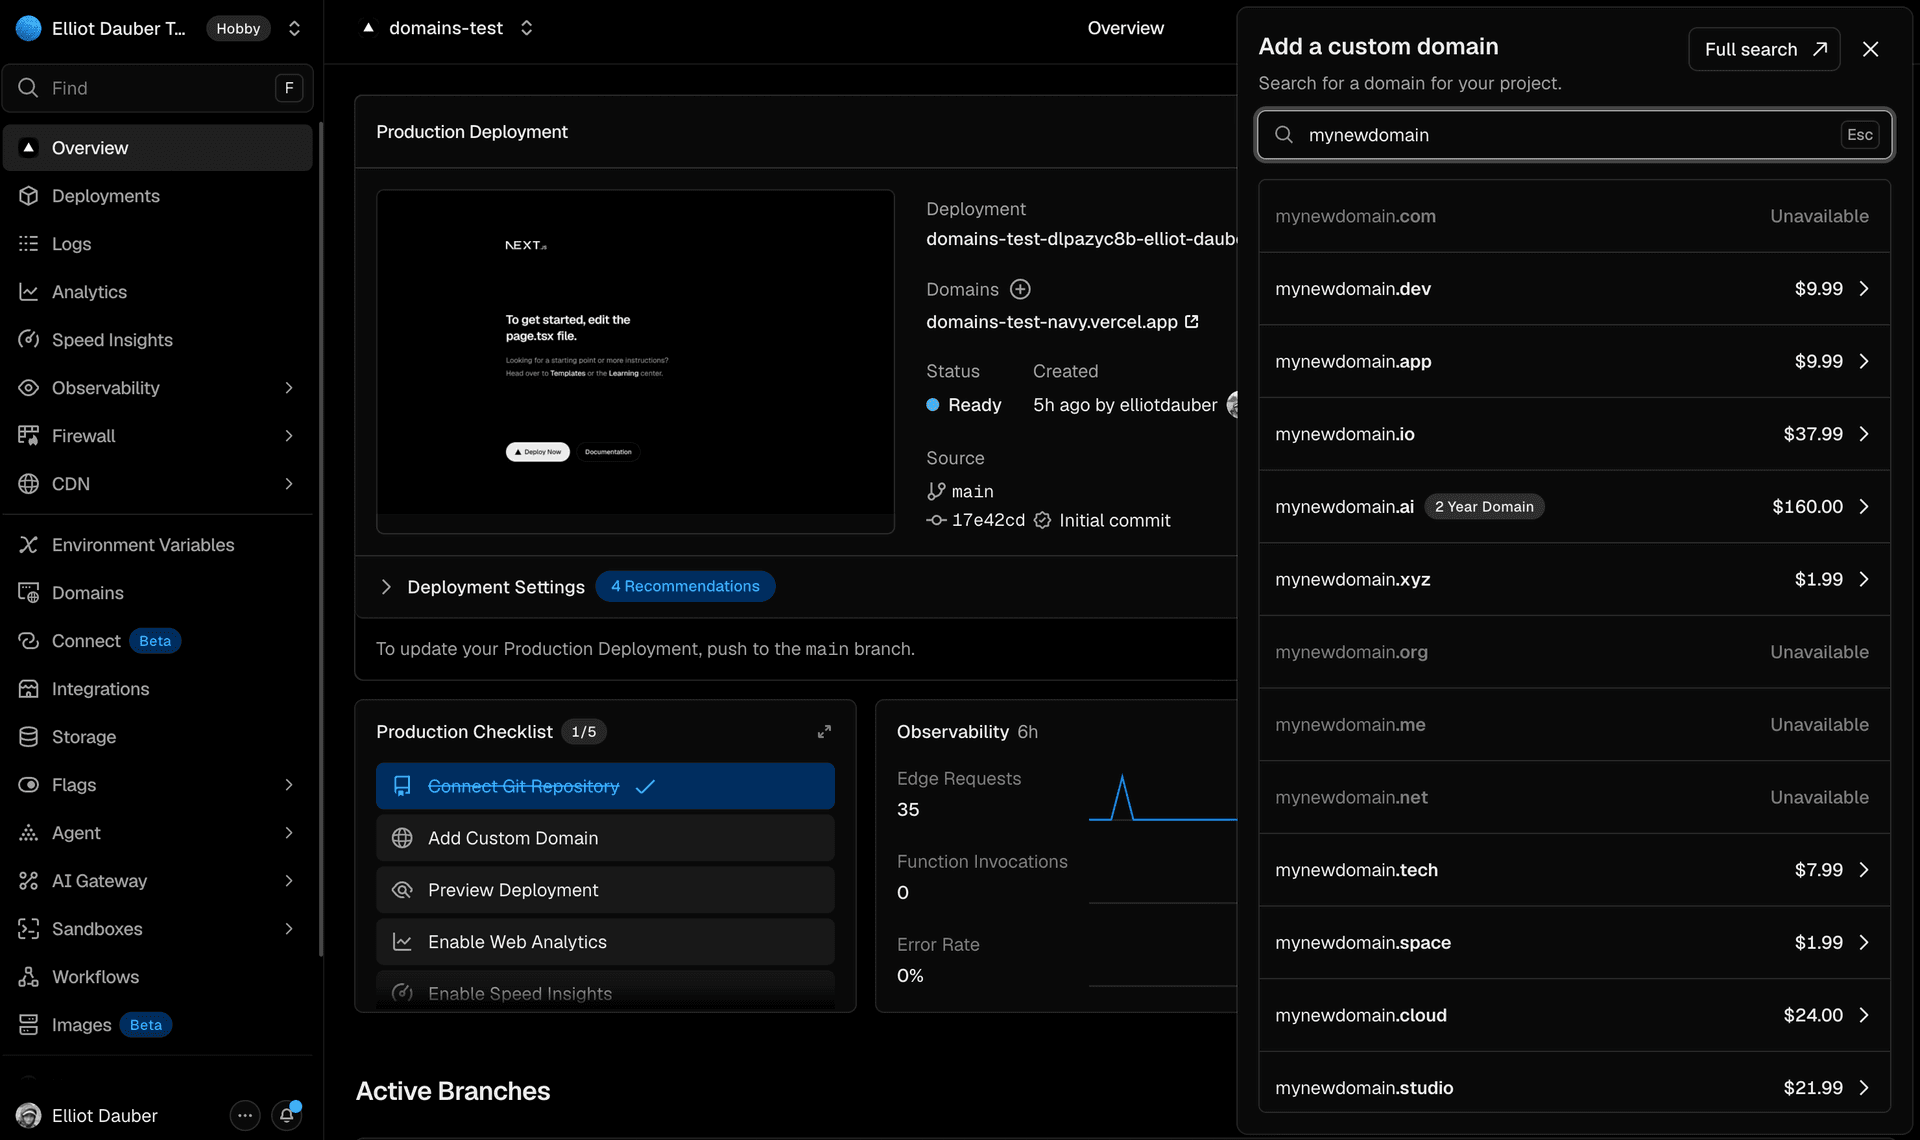Click the Firewall icon in sidebar
Image resolution: width=1920 pixels, height=1140 pixels.
(29, 436)
